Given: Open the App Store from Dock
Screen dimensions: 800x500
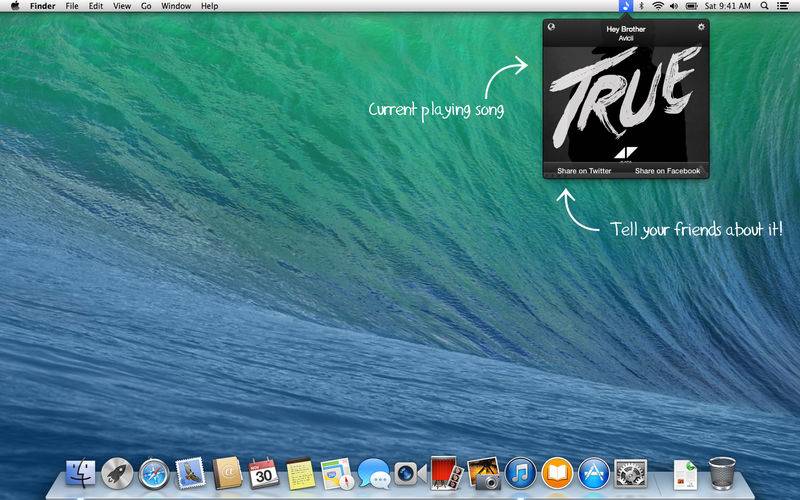Looking at the screenshot, I should (593, 473).
